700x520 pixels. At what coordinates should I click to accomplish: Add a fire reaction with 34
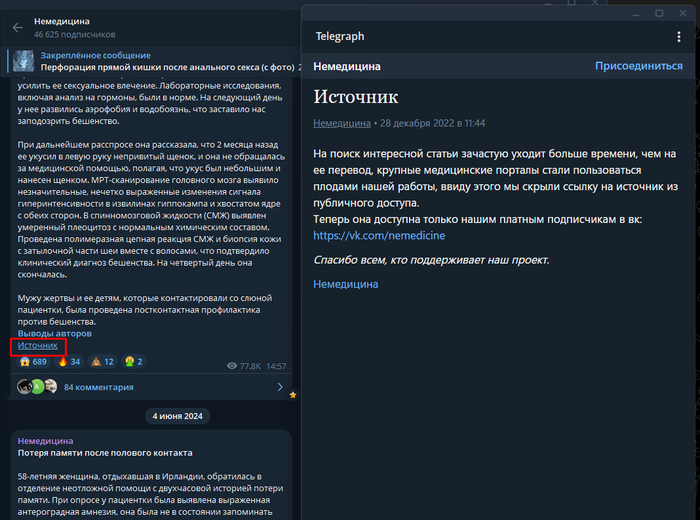click(69, 362)
